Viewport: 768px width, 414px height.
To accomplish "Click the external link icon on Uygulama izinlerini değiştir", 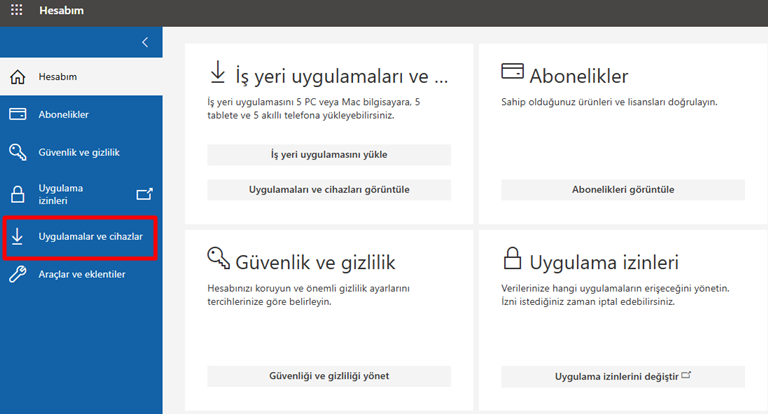I will point(686,375).
